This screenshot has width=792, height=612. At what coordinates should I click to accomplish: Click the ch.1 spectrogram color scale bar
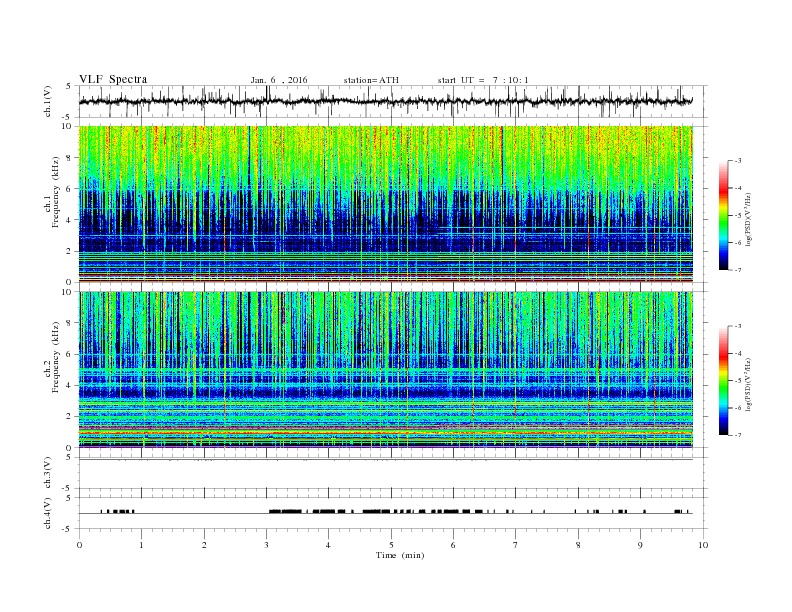point(723,216)
